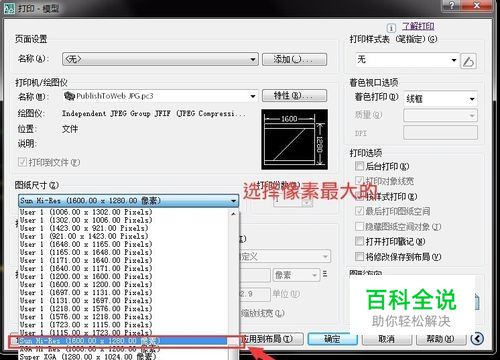Open the 着色打印 dropdown showing 线框
The image size is (500, 360).
click(440, 99)
